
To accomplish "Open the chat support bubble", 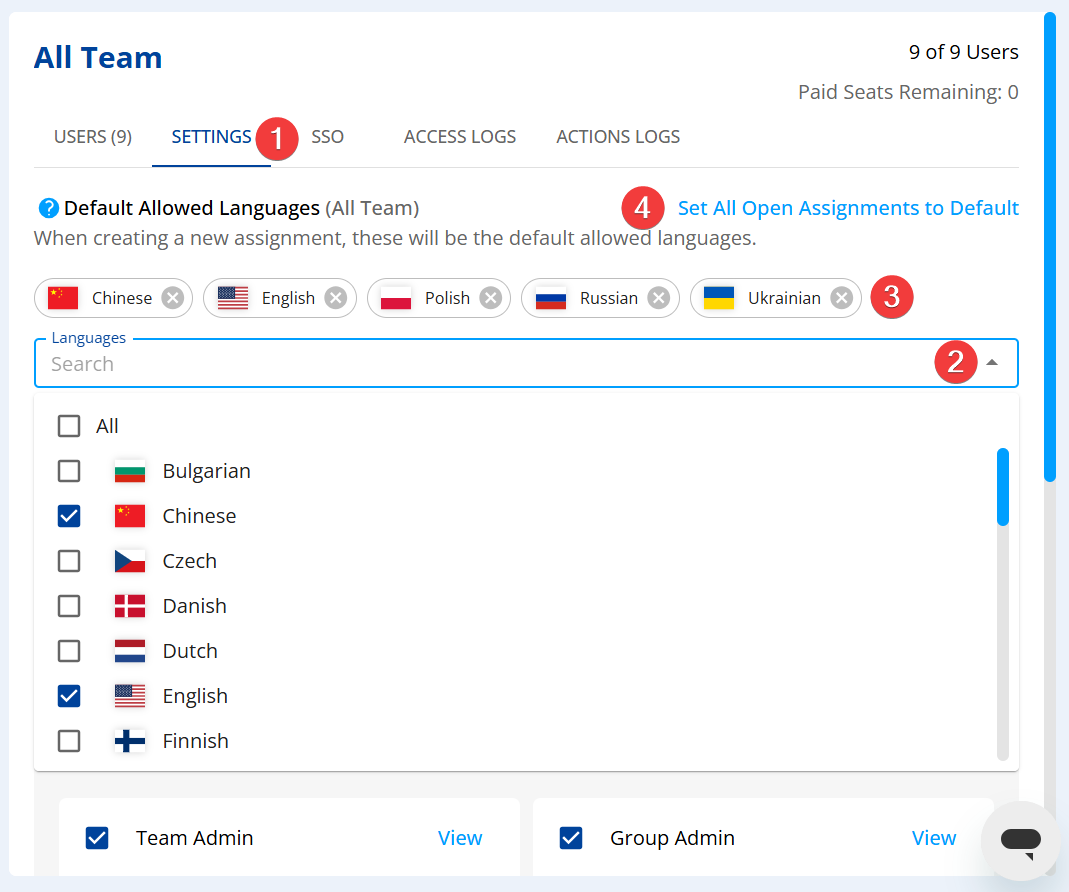I will point(1020,841).
